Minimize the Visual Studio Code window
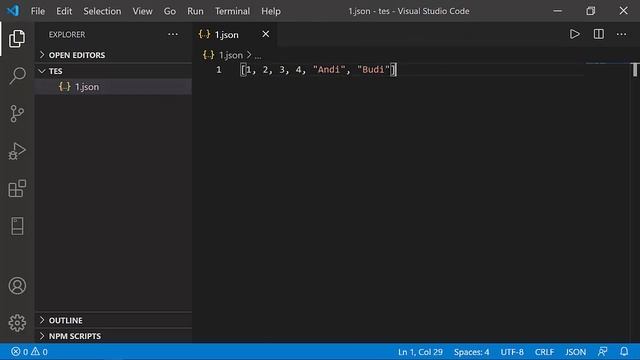The width and height of the screenshot is (640, 360). click(558, 11)
